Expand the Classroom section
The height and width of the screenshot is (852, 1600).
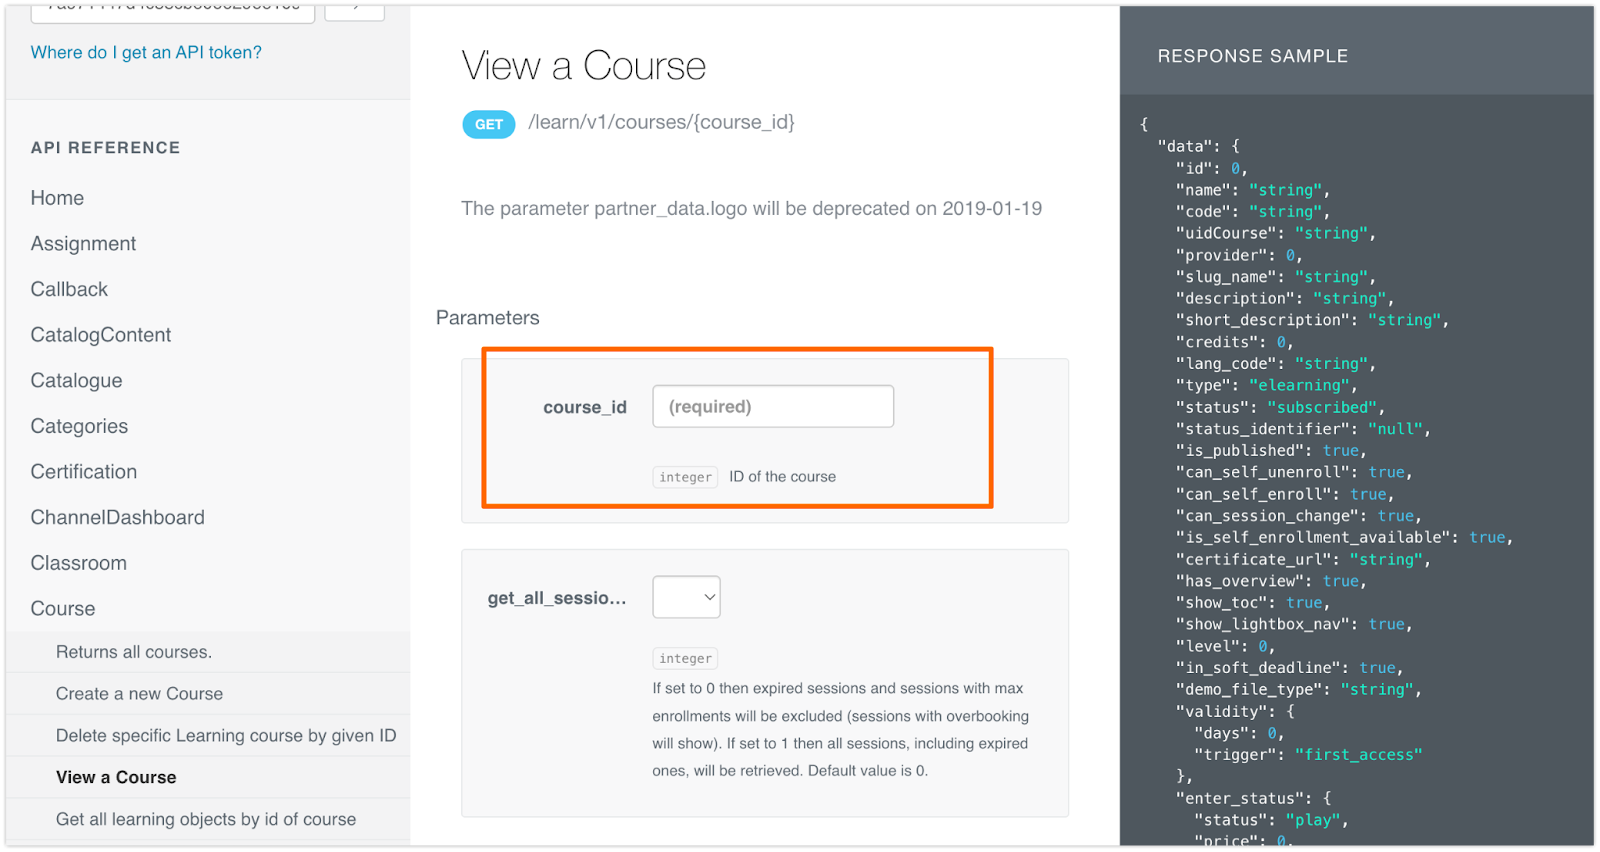tap(78, 563)
